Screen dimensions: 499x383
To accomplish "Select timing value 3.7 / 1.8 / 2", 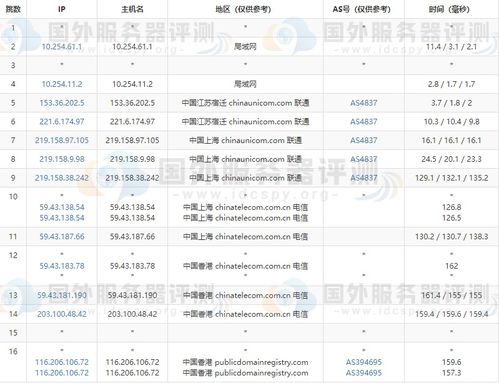I will pyautogui.click(x=451, y=103).
